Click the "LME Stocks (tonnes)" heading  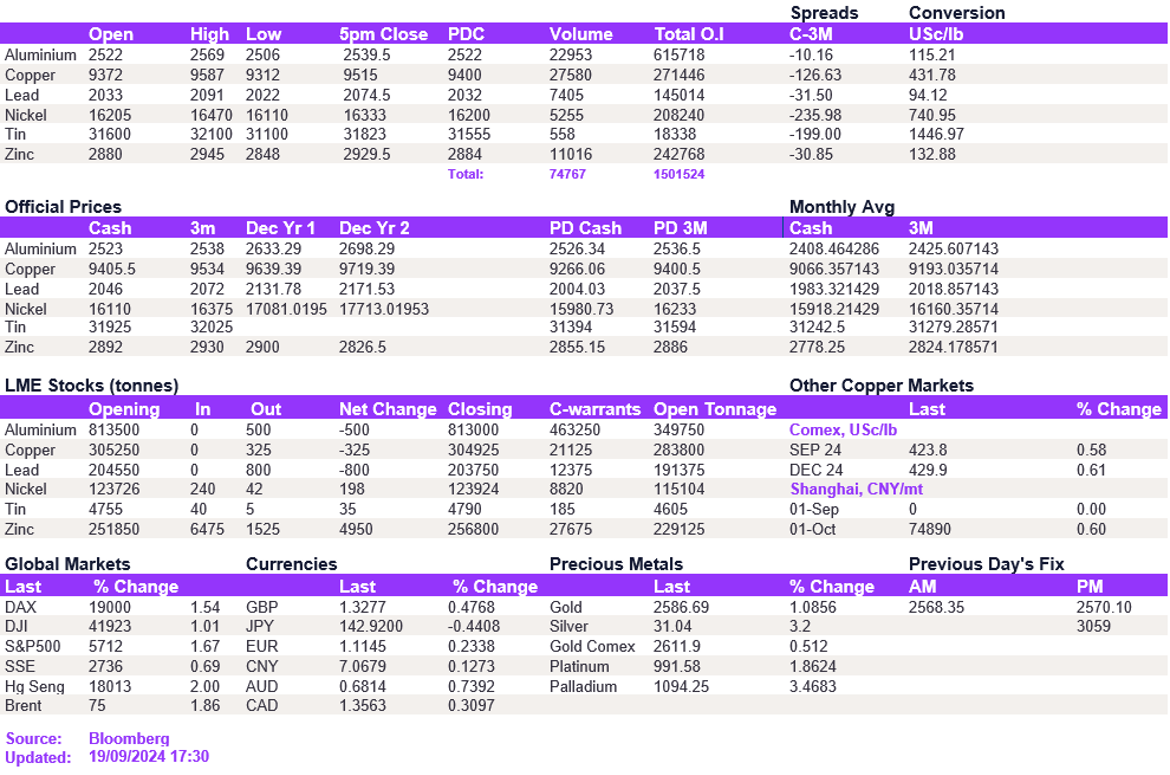(92, 386)
